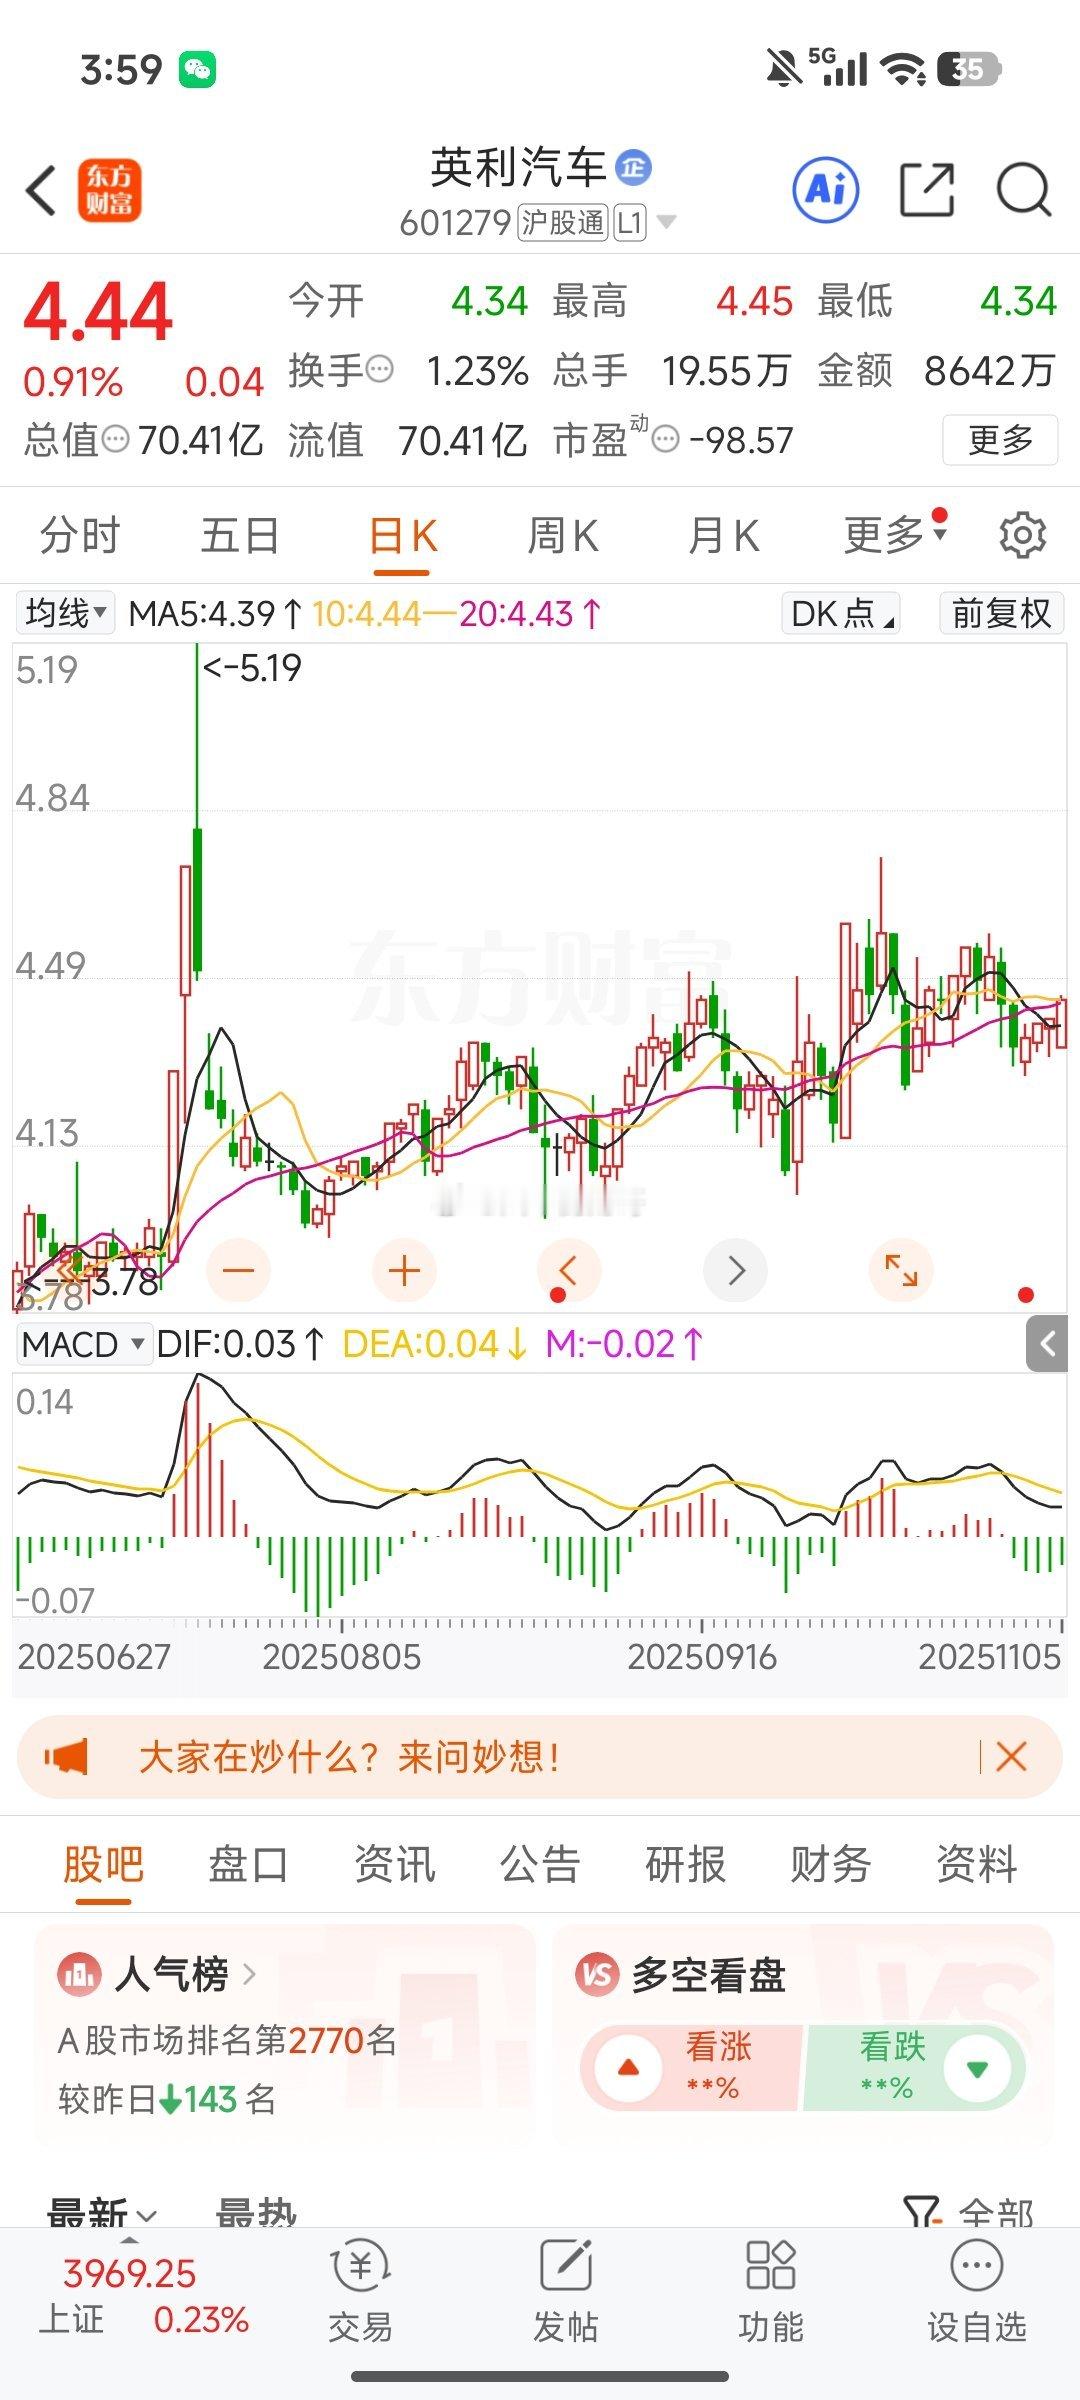This screenshot has height=2400, width=1080.
Task: Toggle 前复权 adjustment button
Action: tap(1001, 613)
